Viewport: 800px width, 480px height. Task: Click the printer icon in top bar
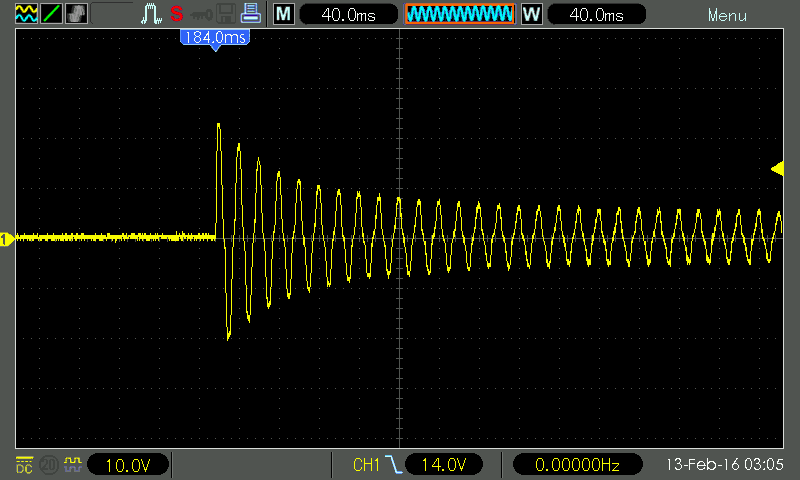[251, 14]
